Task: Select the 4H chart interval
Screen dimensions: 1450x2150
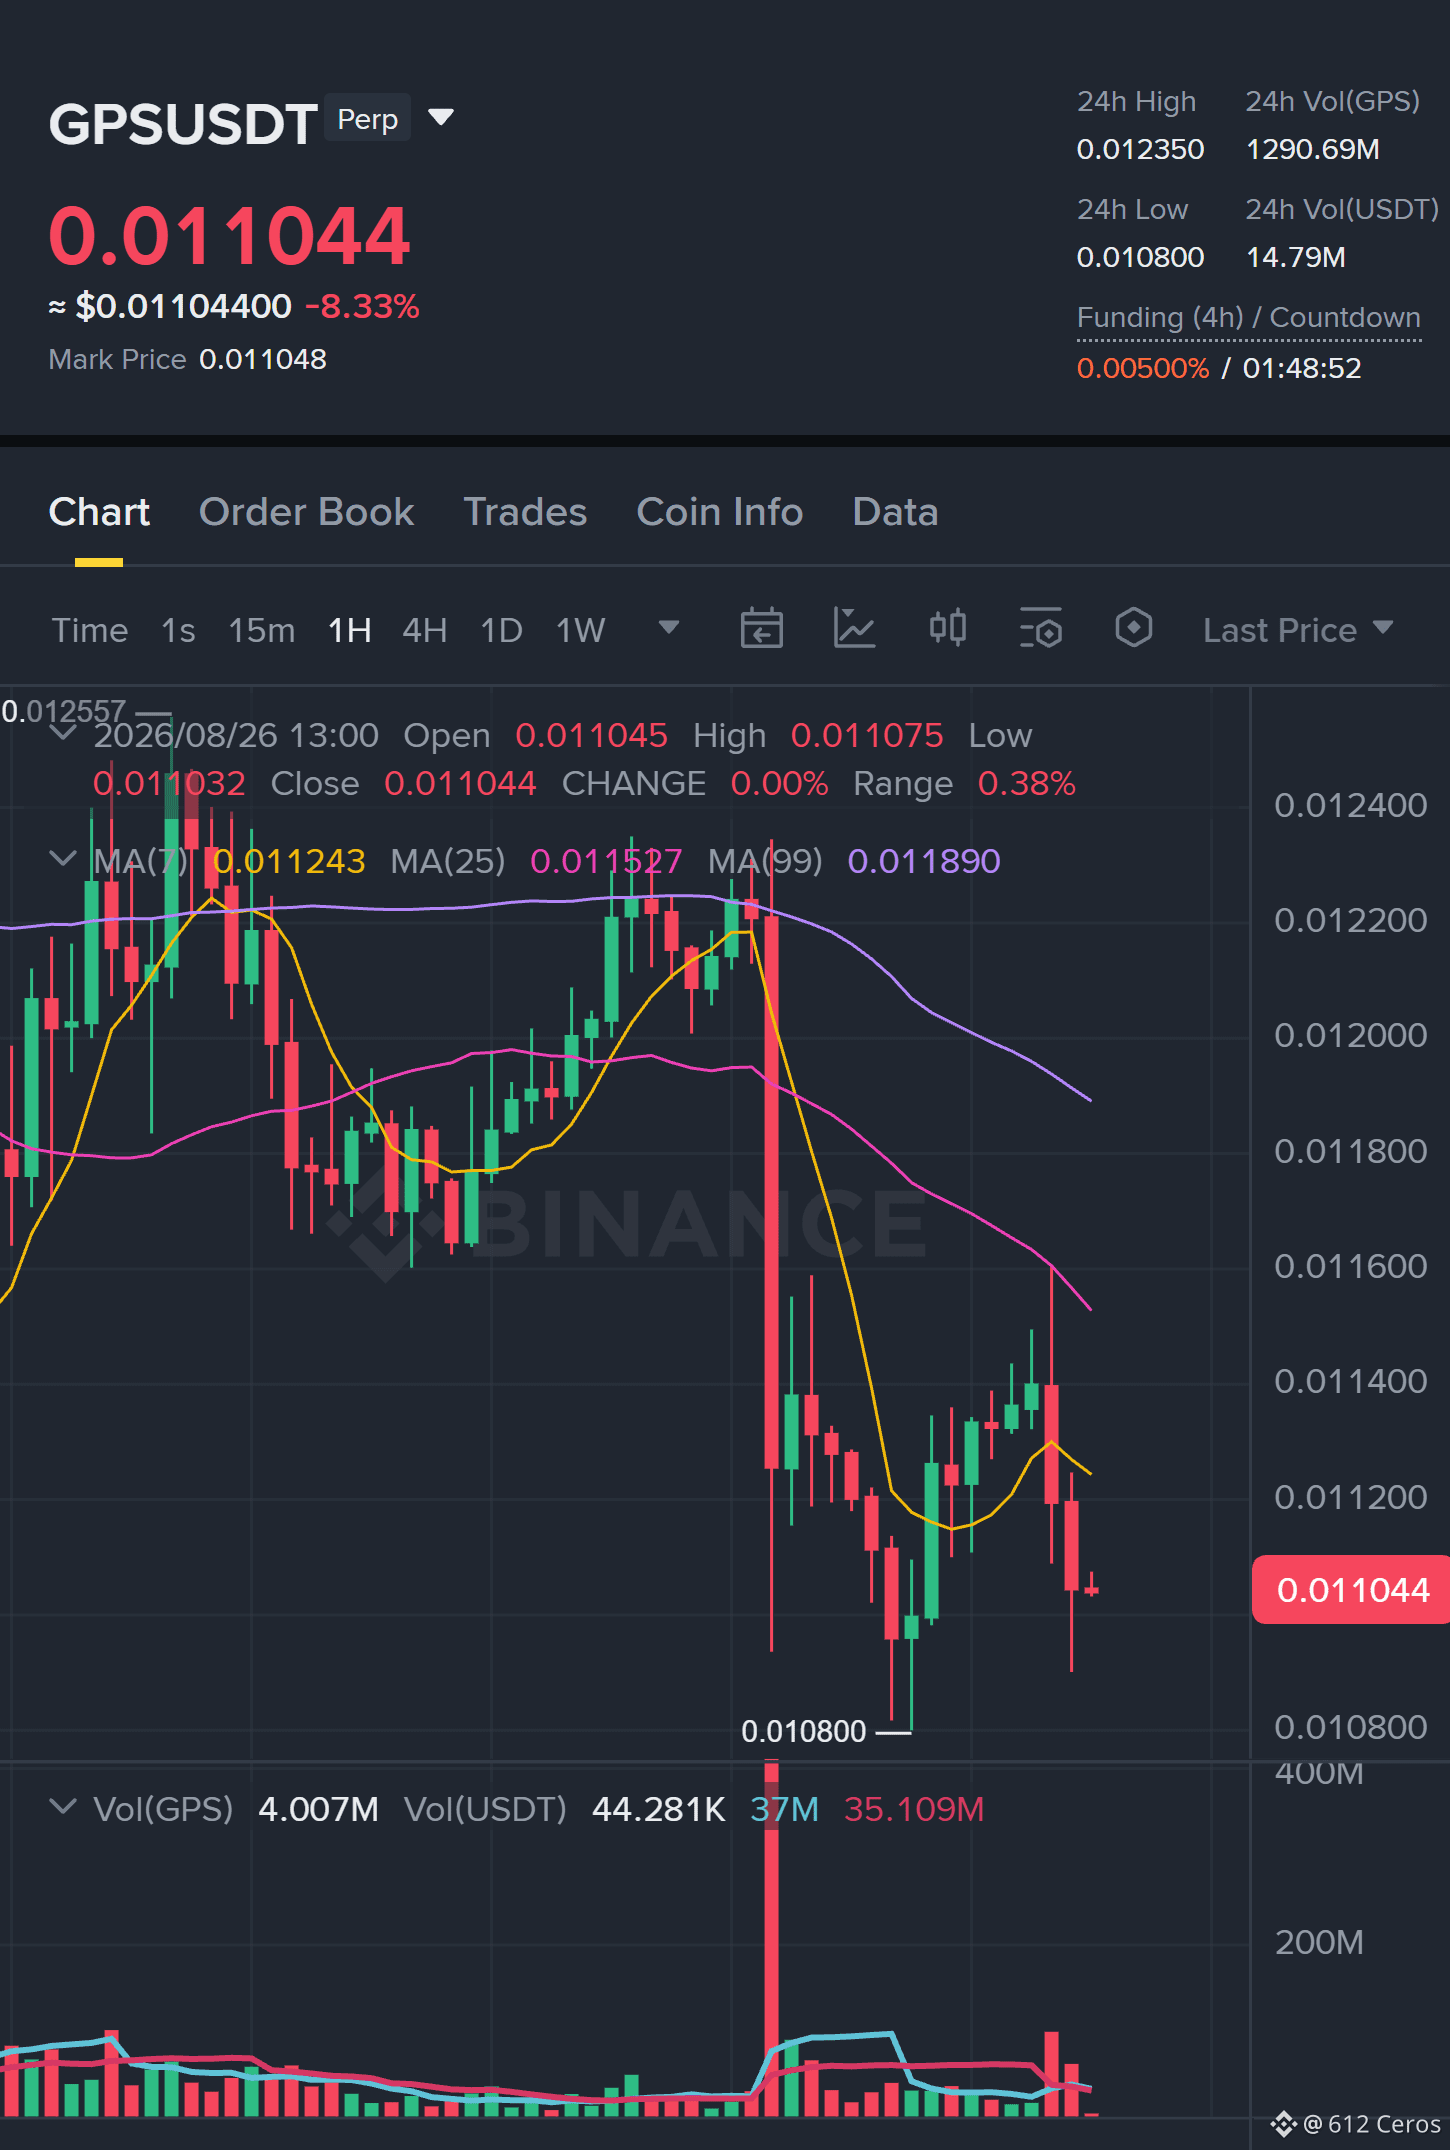Action: tap(424, 630)
